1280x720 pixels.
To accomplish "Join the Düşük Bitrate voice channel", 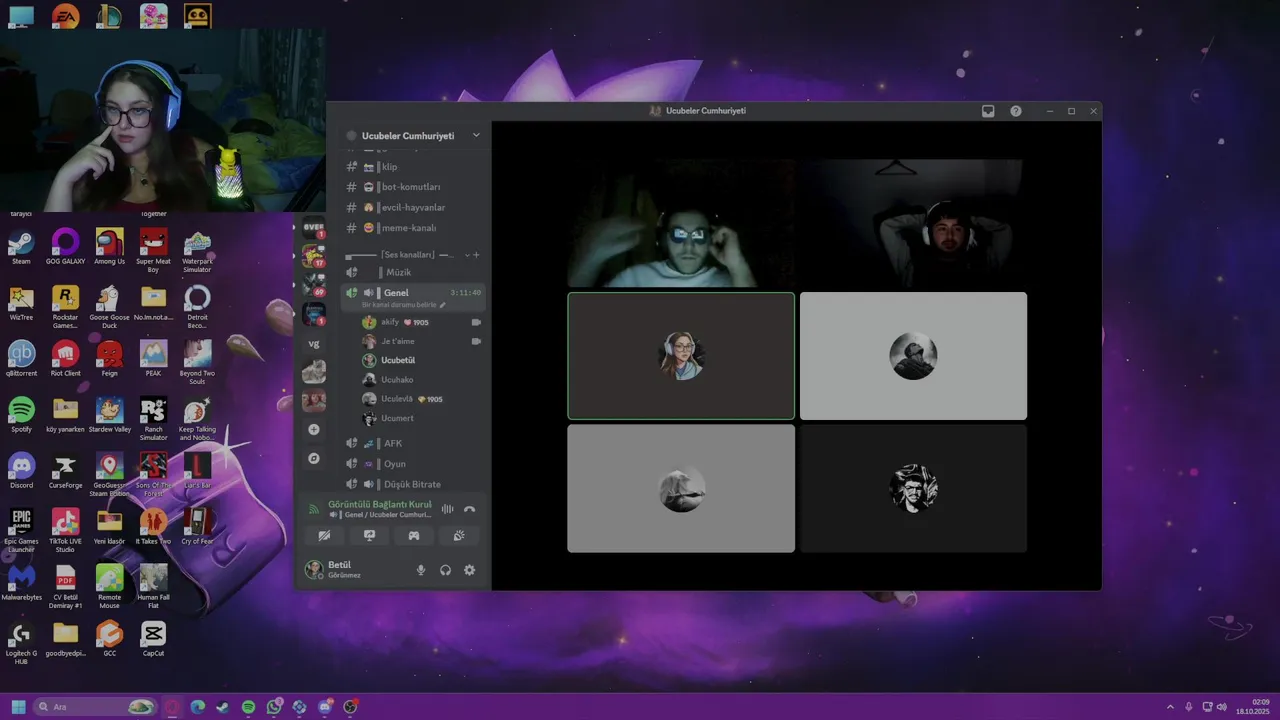I will coord(413,484).
